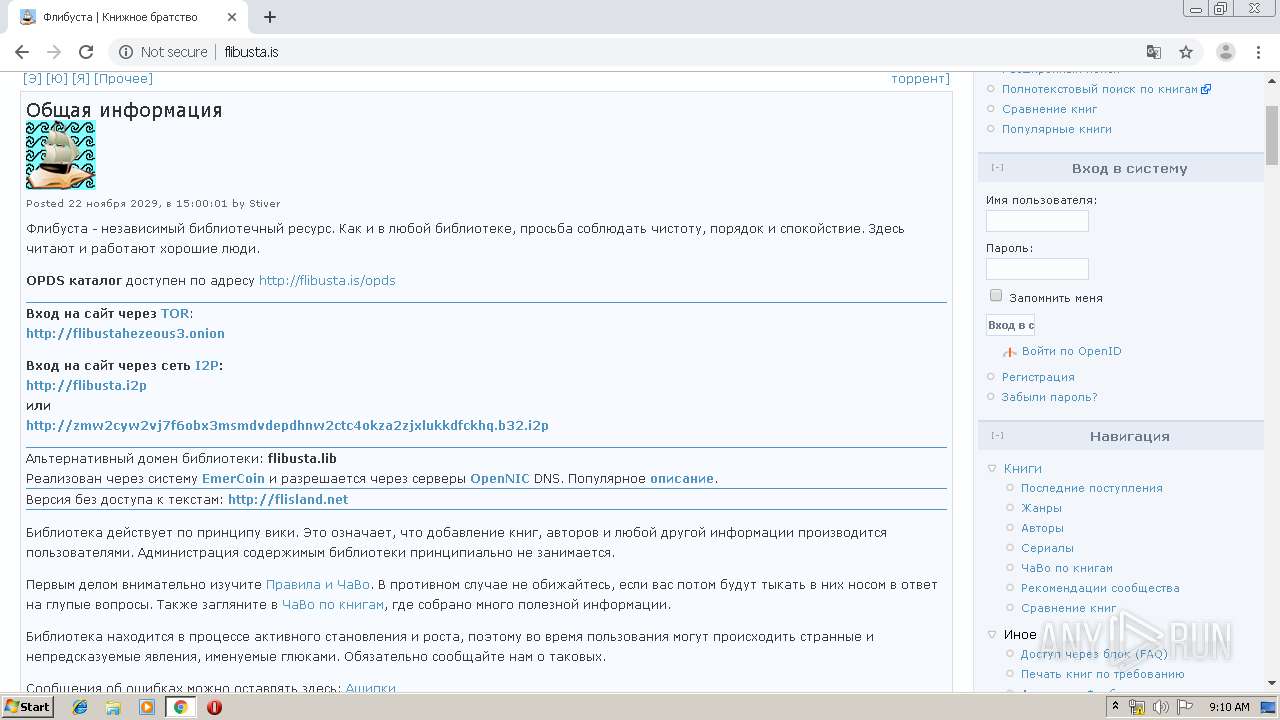Go back with browser Back arrow
The height and width of the screenshot is (720, 1280).
[22, 52]
